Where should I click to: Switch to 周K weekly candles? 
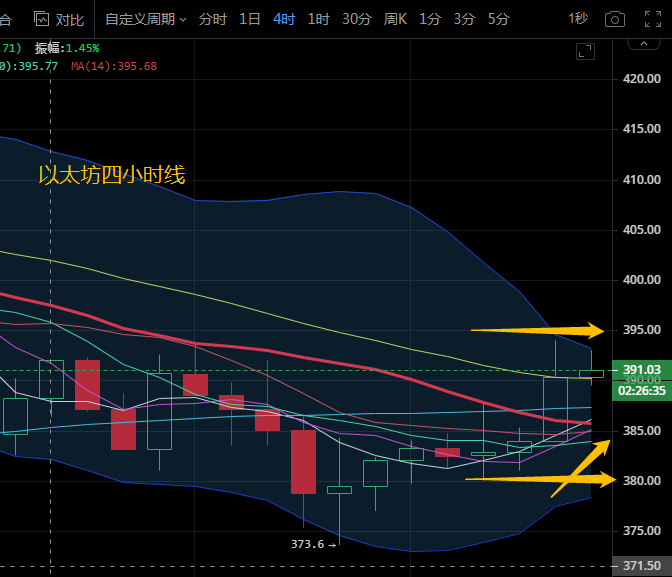coord(395,19)
